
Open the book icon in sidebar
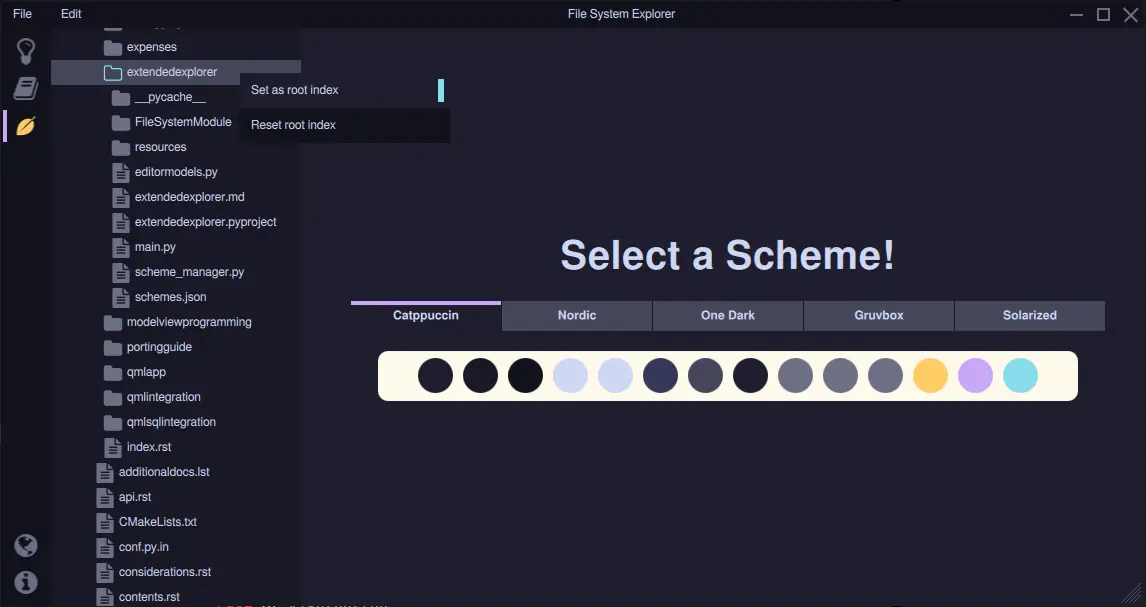click(x=26, y=89)
